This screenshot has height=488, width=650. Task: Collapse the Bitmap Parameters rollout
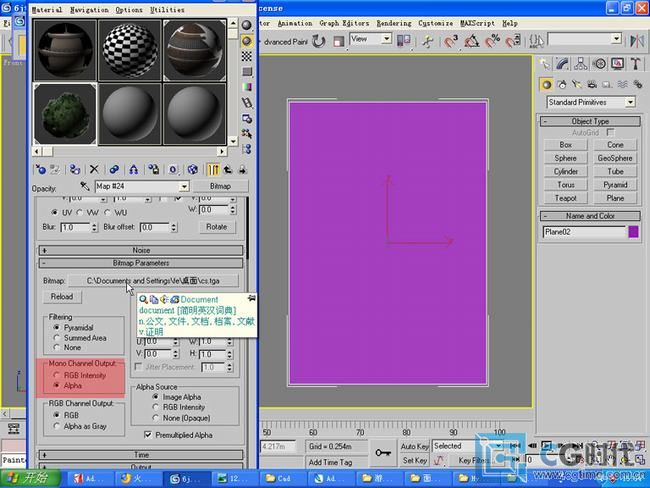(141, 263)
